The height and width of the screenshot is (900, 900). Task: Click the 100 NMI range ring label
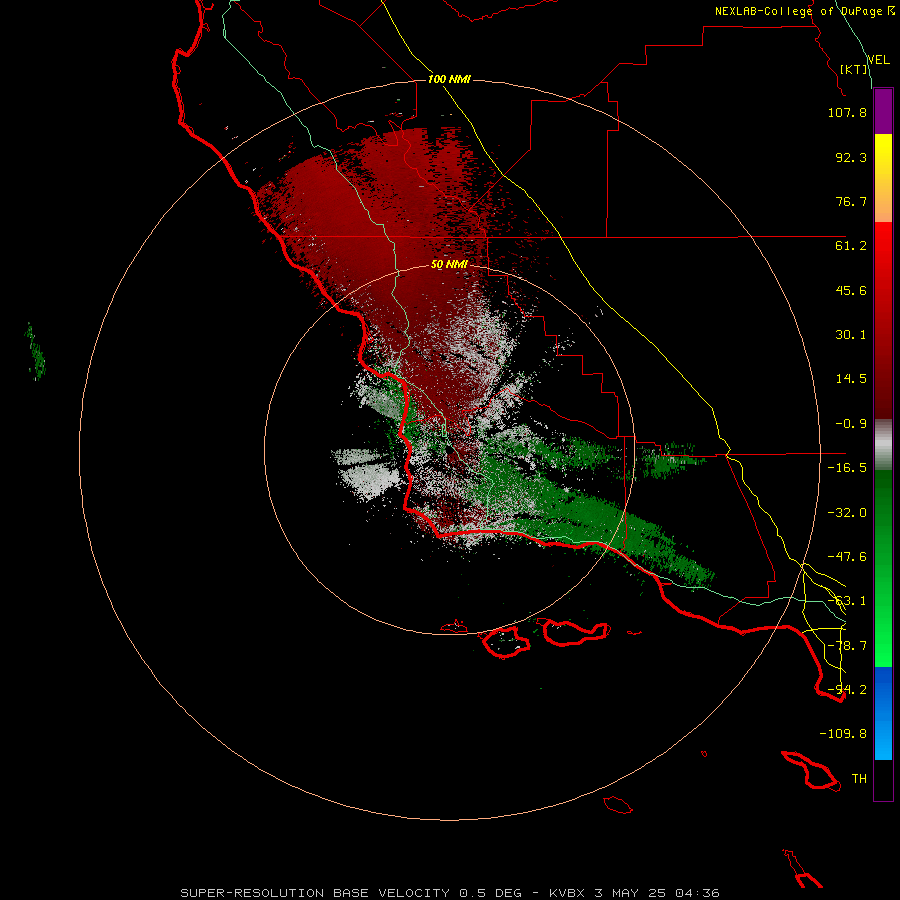coord(449,79)
